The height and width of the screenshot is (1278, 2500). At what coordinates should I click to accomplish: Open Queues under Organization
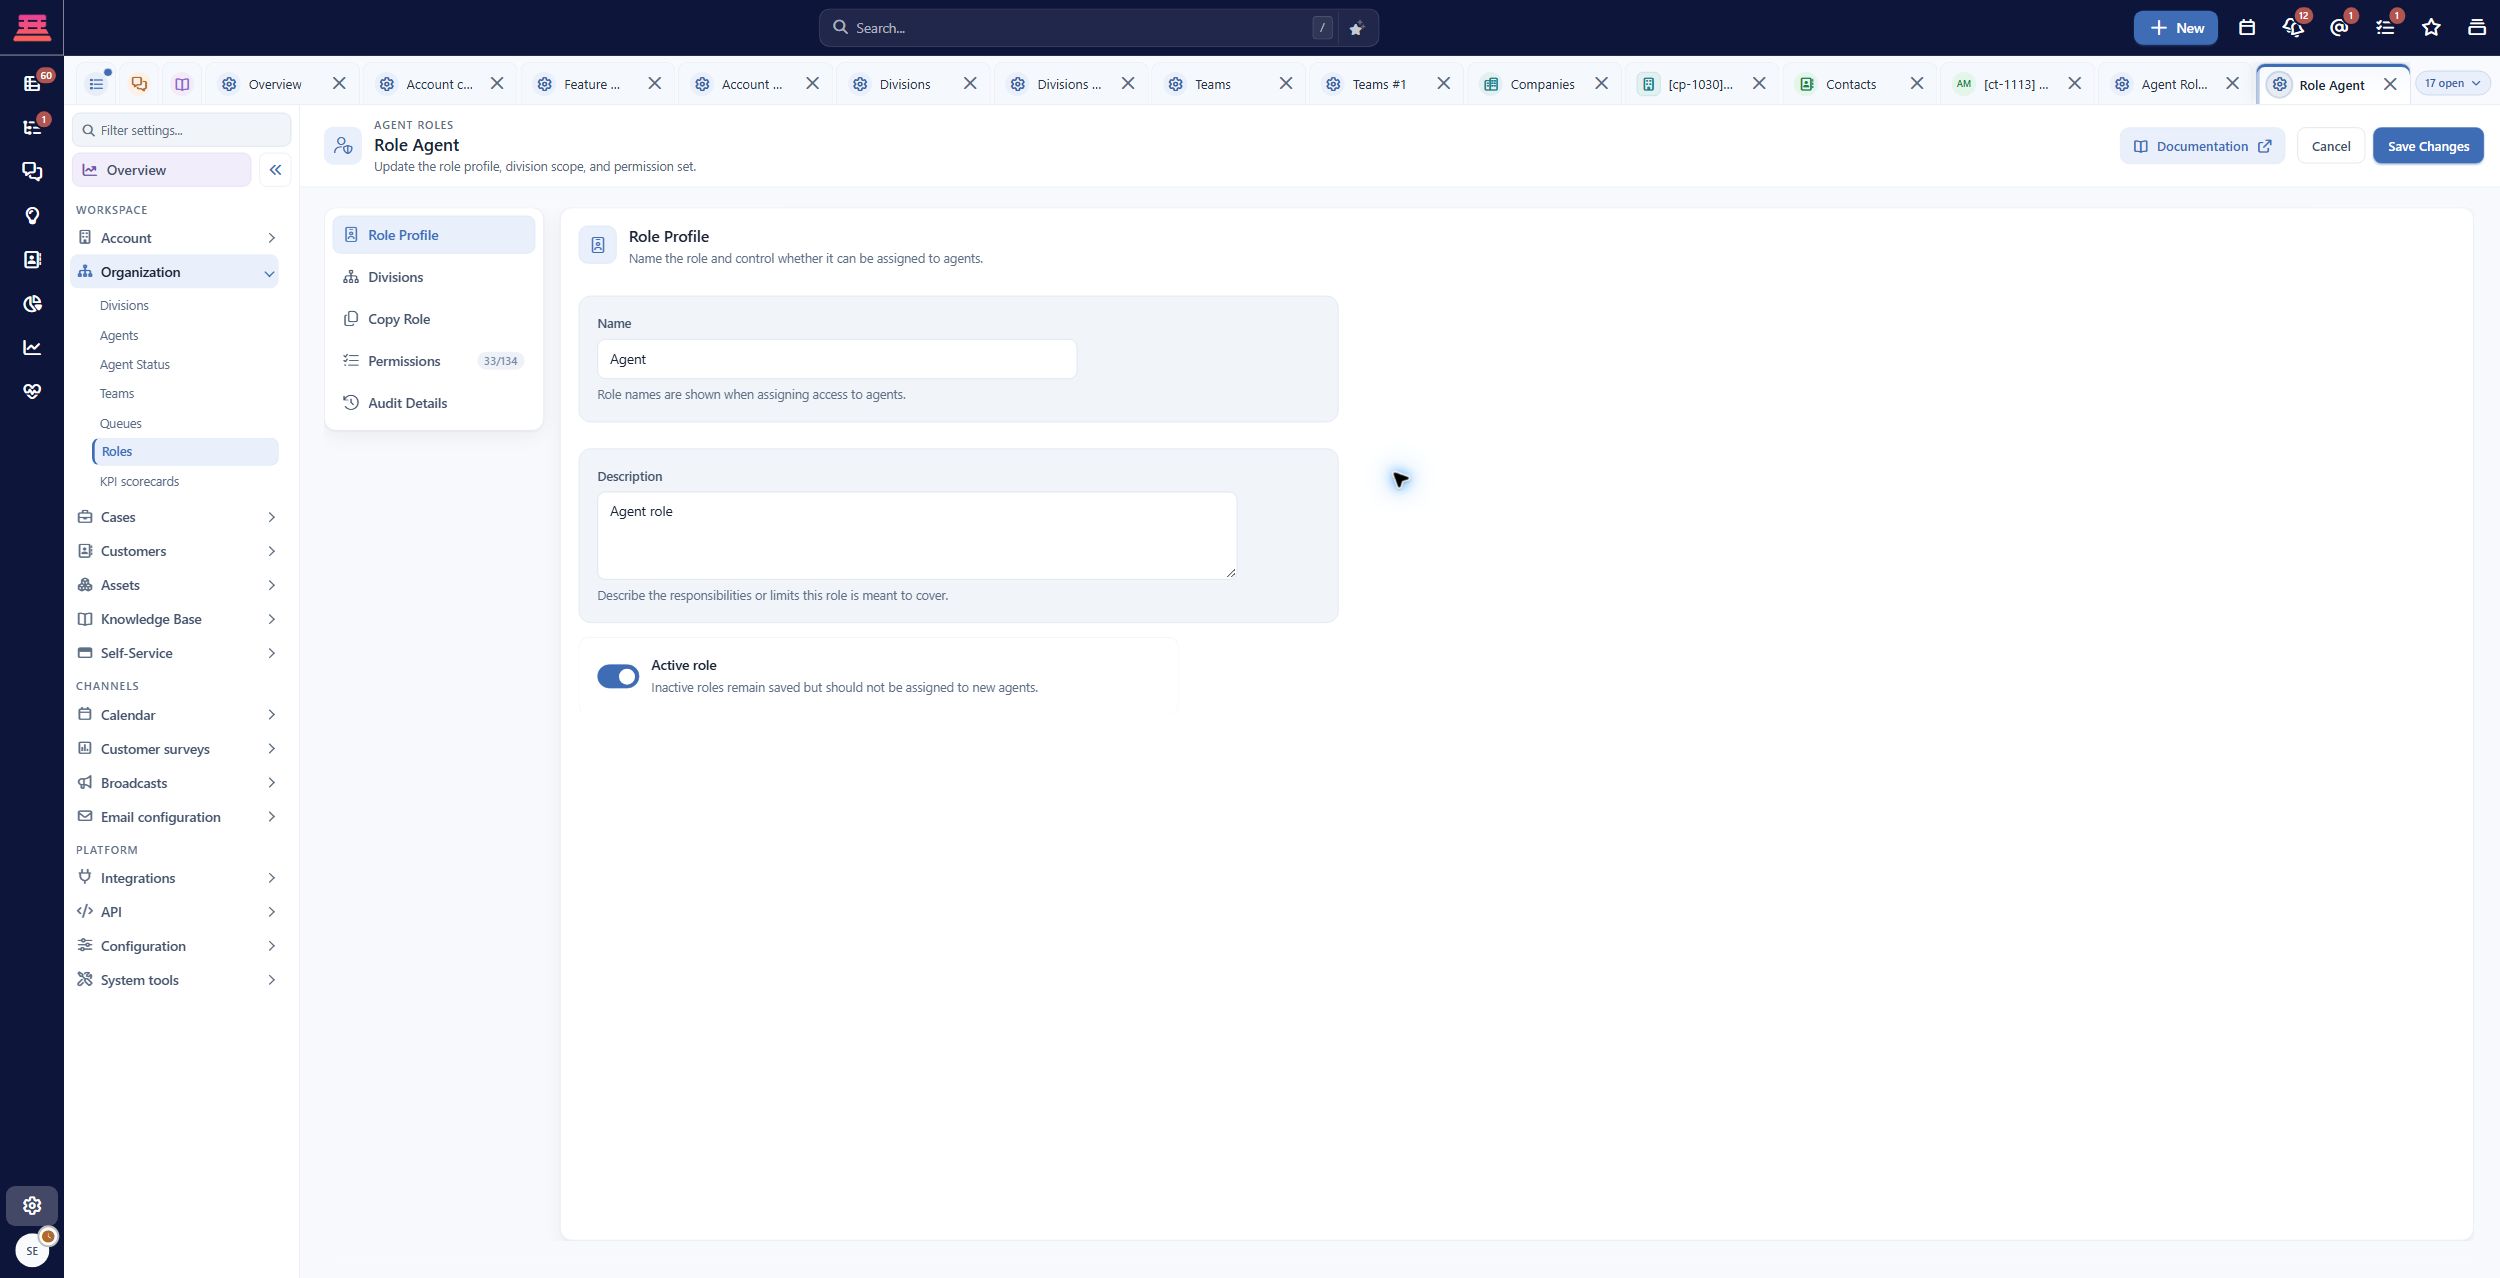coord(120,424)
